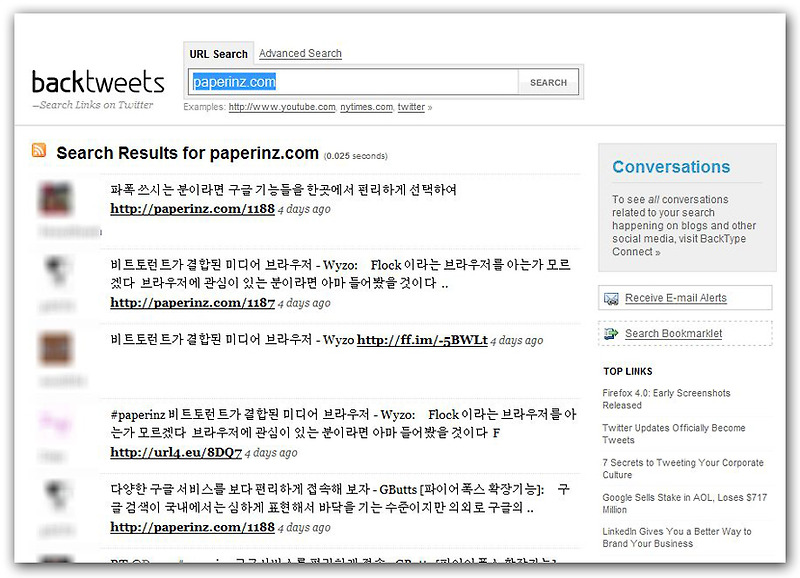Viewport: 800px width, 578px height.
Task: Open 7 Secrets to Tweeting Your Corporate Culture
Action: coord(683,468)
